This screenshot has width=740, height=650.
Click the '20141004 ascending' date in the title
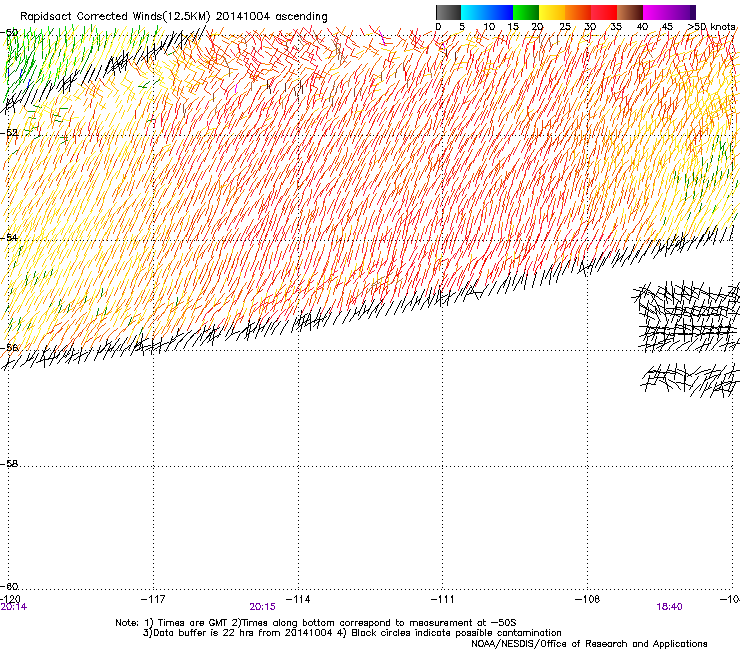[271, 17]
